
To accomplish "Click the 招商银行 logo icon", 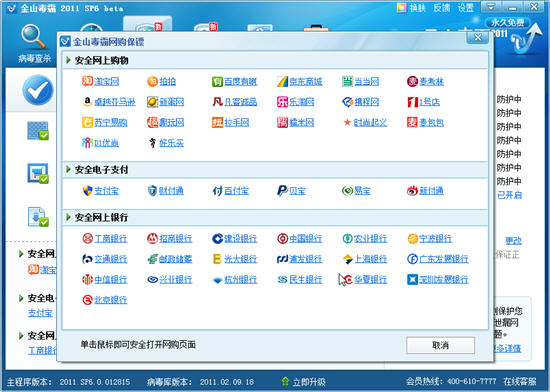I will point(152,238).
